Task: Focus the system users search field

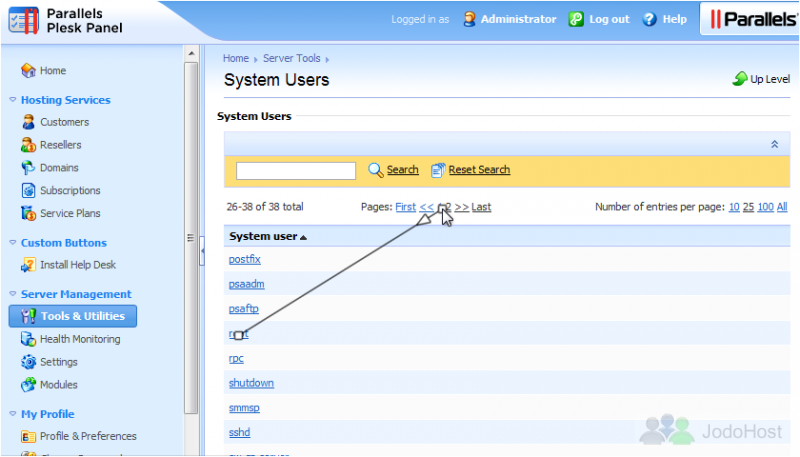Action: [x=296, y=170]
